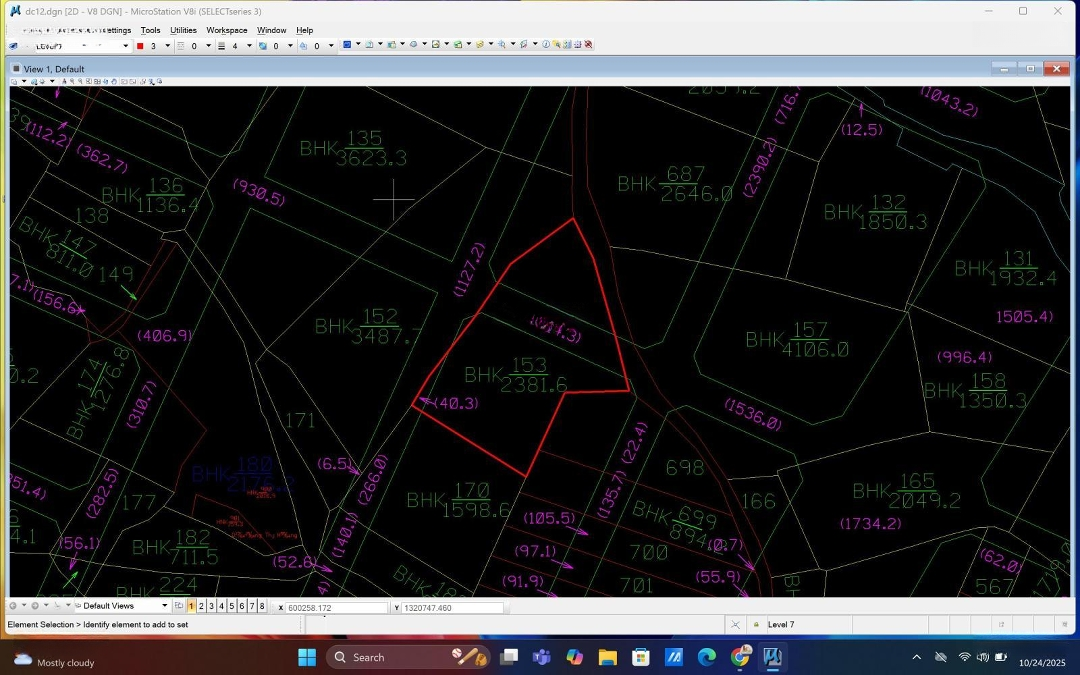
Task: Click the Utilities menu
Action: [183, 30]
